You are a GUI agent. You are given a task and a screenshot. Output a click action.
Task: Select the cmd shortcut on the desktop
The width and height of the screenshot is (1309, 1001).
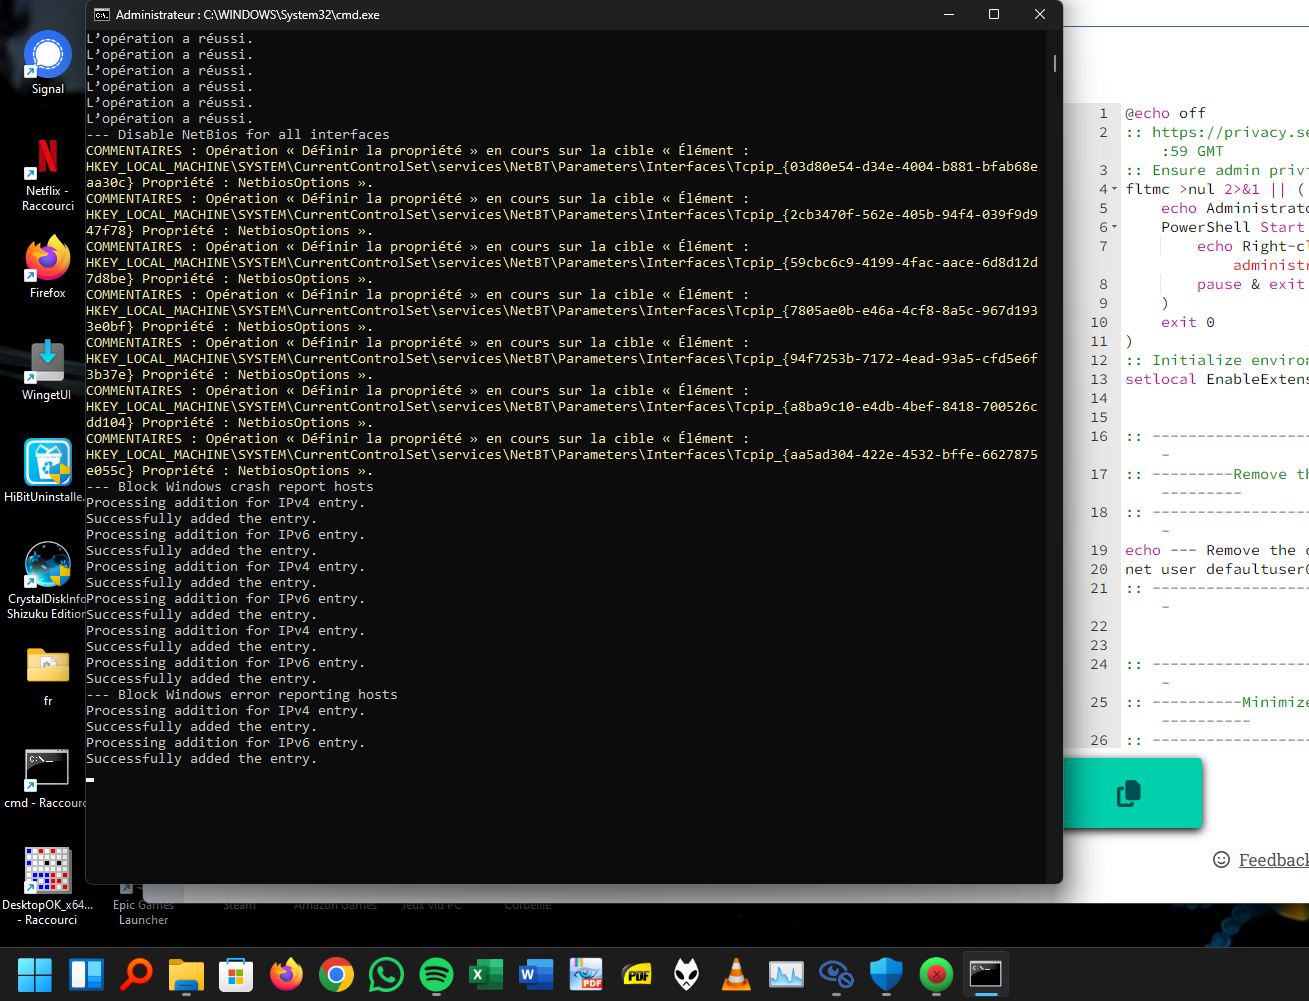coord(46,778)
